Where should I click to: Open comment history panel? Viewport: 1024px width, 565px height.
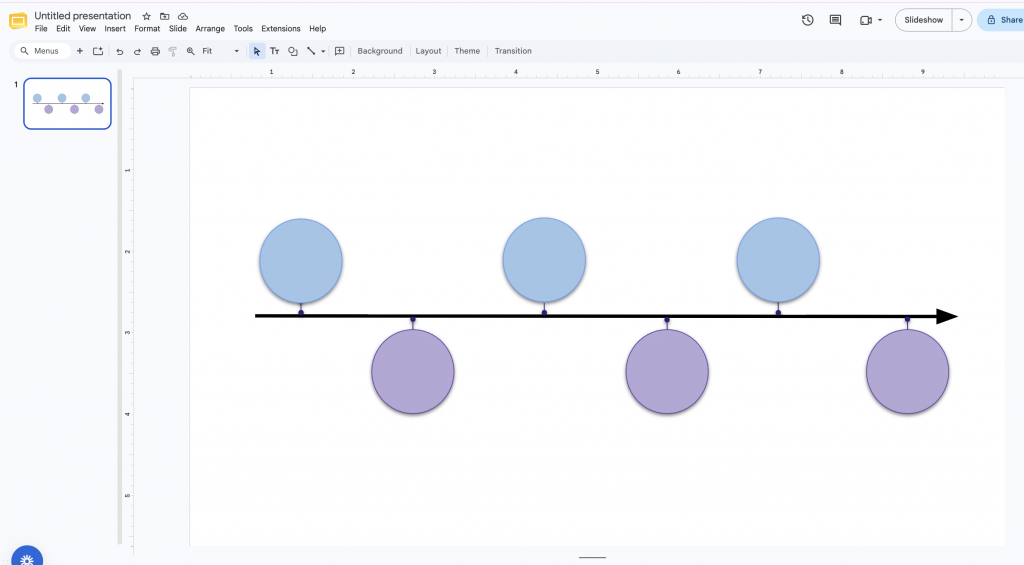pos(835,20)
